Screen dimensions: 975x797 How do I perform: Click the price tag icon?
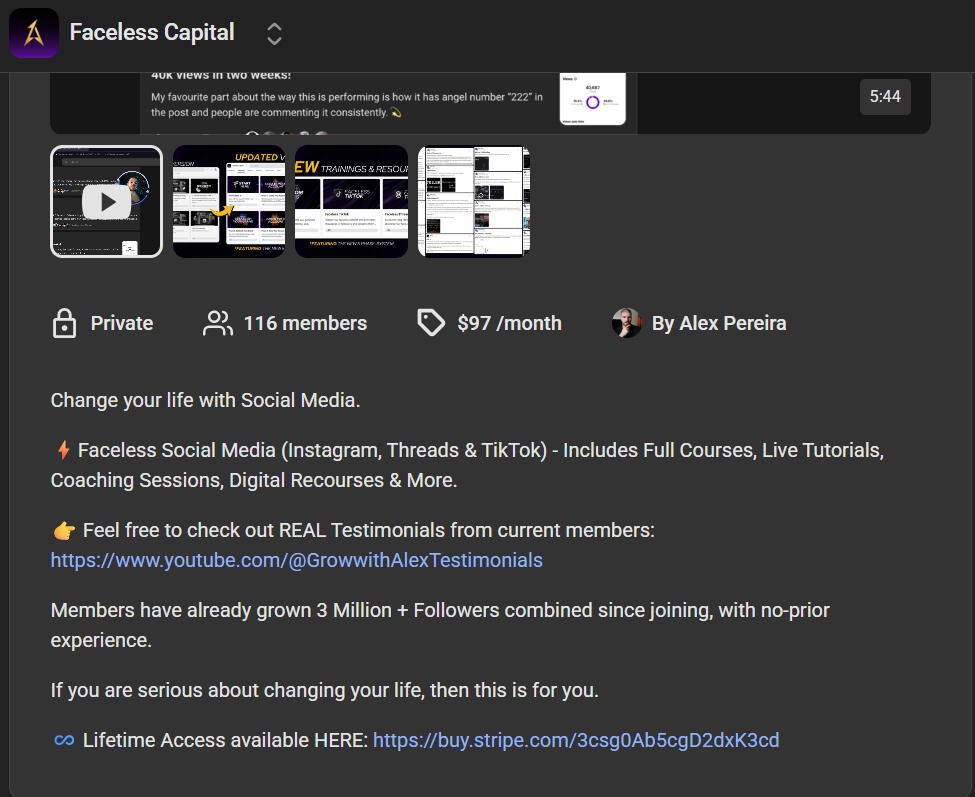(431, 323)
